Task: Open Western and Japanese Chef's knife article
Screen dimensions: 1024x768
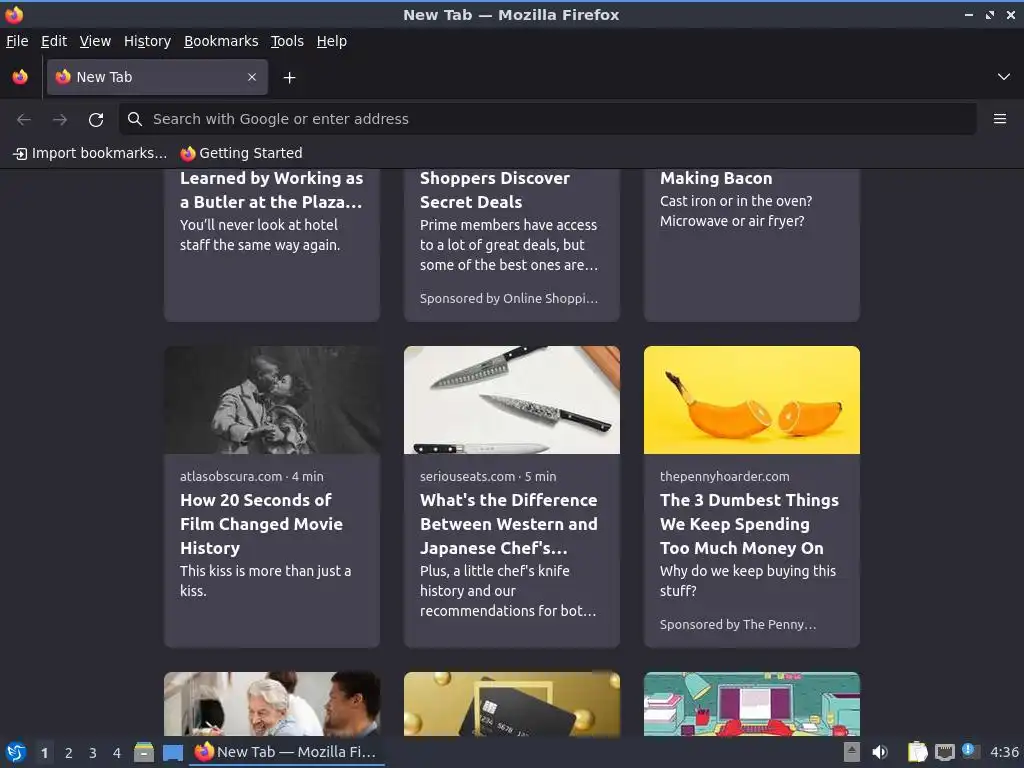Action: [509, 524]
